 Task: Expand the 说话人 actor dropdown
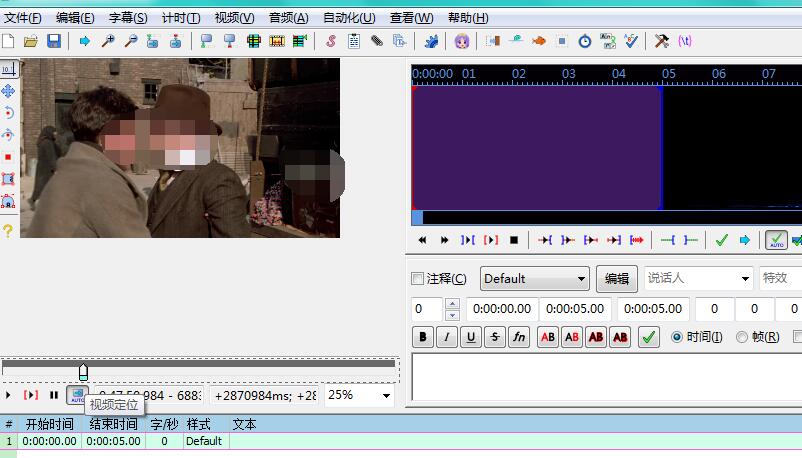745,279
